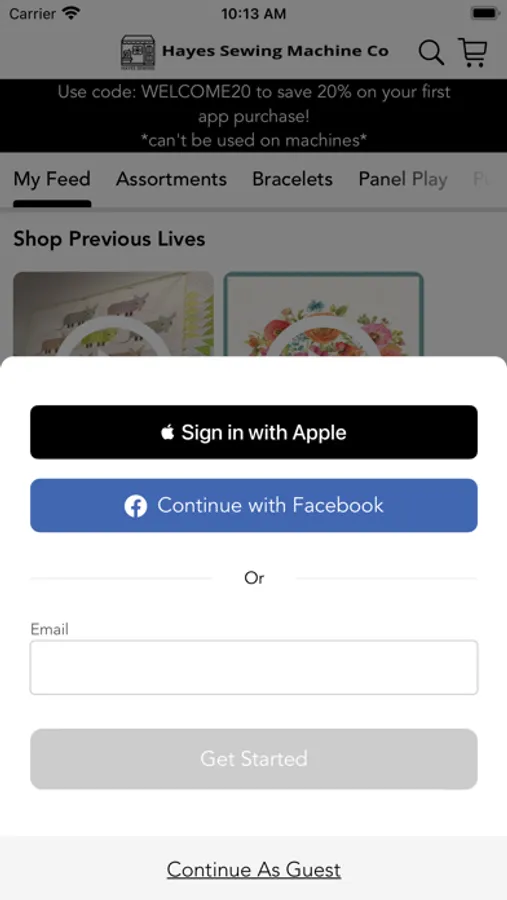Tap the Facebook logo icon
The height and width of the screenshot is (900, 507).
(x=136, y=506)
